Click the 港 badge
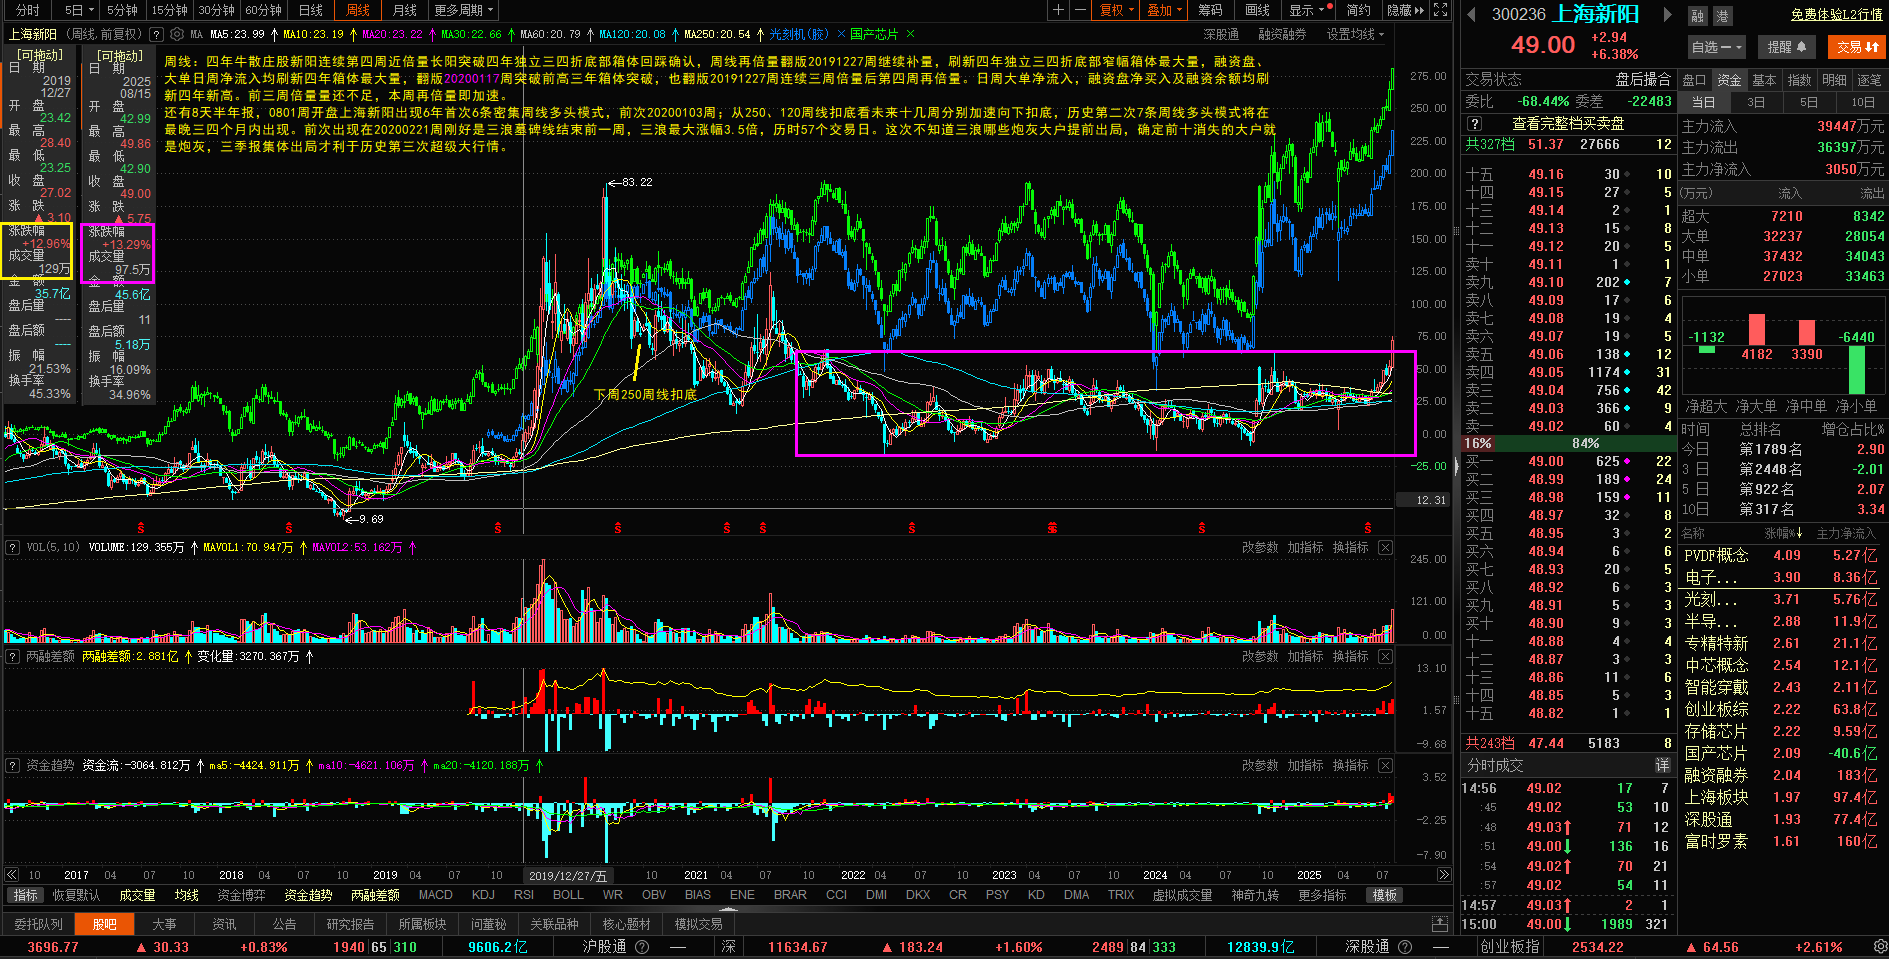The image size is (1889, 959). point(1722,16)
